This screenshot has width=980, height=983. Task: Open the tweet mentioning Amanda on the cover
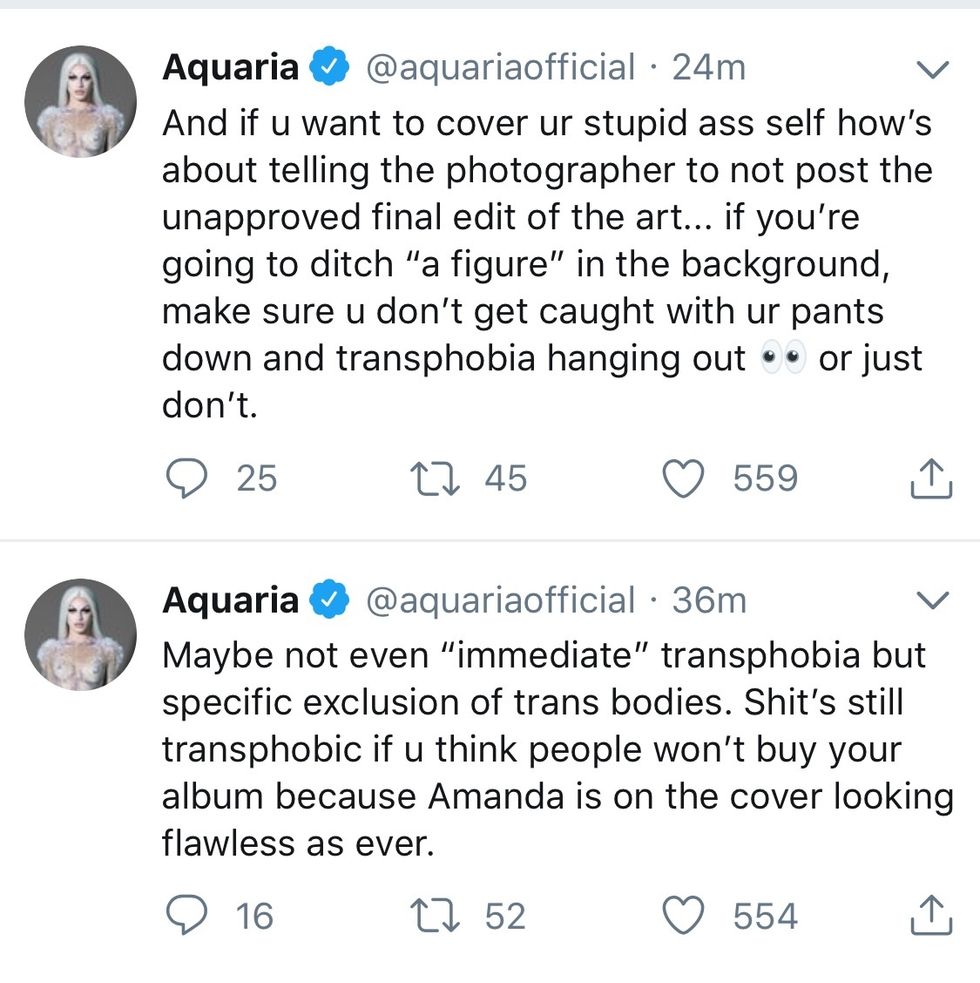[x=545, y=750]
